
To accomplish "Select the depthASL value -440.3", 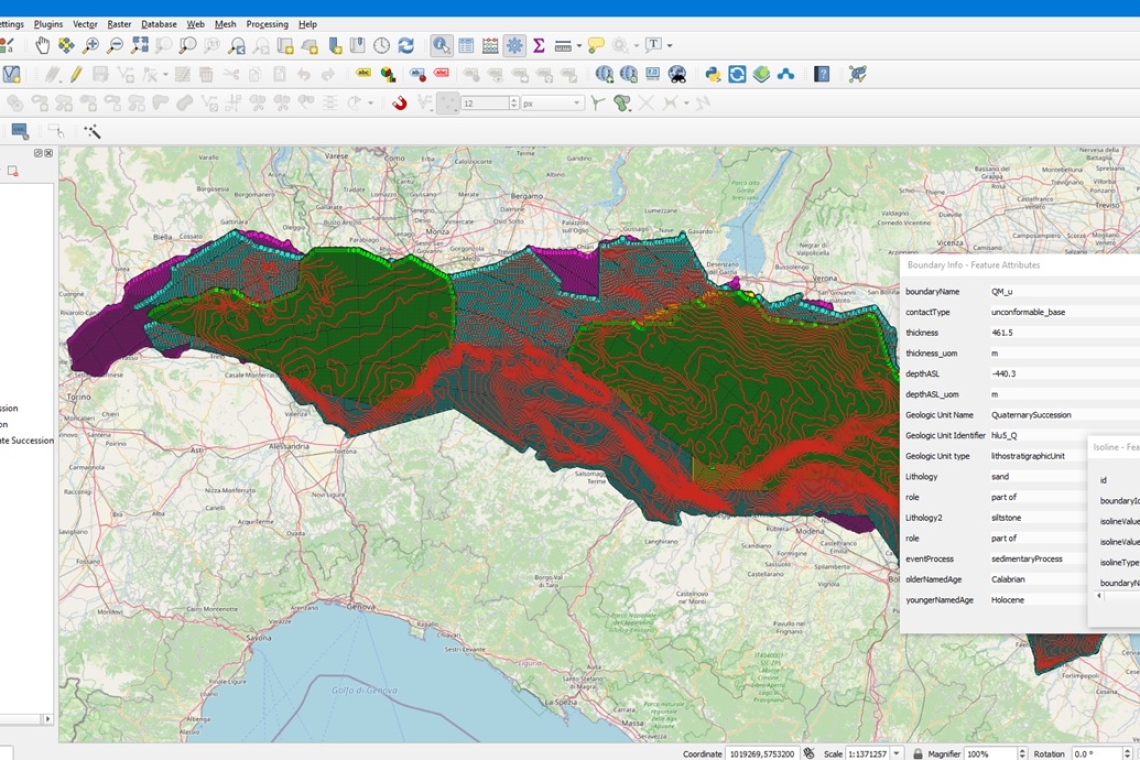I will (x=1003, y=374).
